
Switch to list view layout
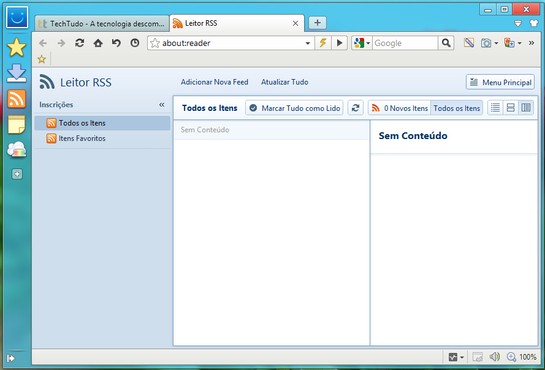495,108
